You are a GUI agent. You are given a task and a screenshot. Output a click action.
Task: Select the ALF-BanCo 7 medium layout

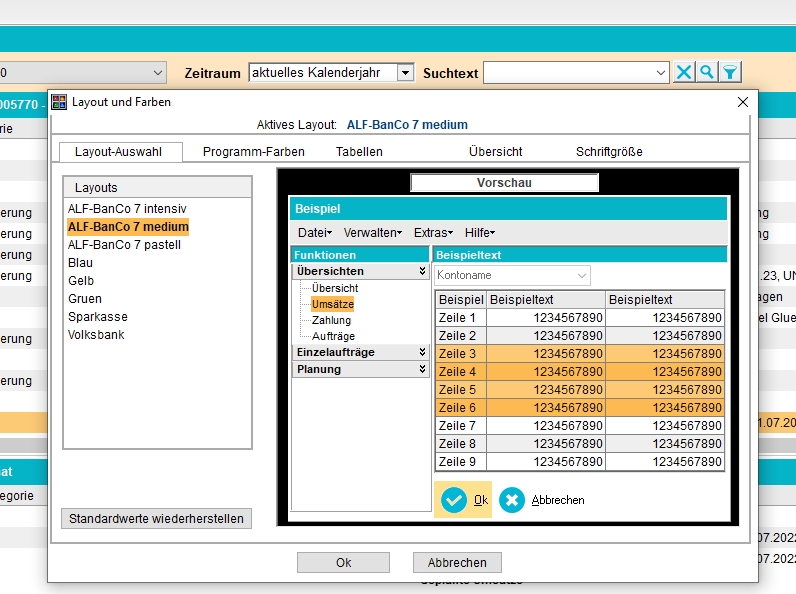click(128, 226)
